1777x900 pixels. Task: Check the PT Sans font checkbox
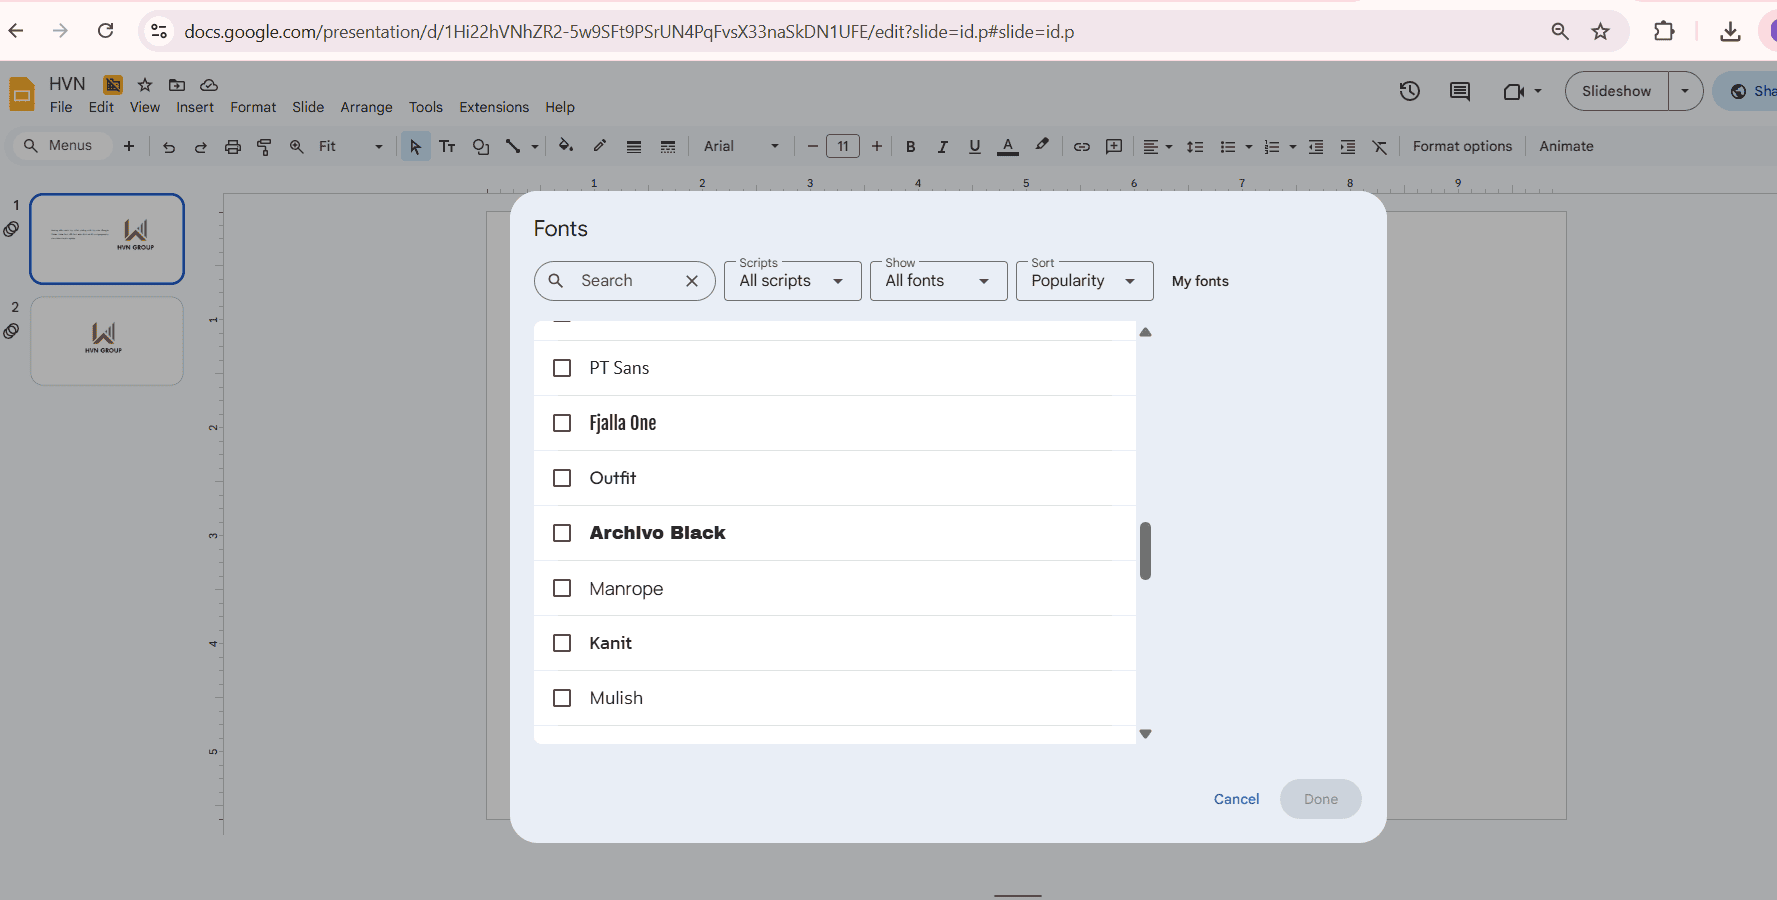(x=561, y=368)
